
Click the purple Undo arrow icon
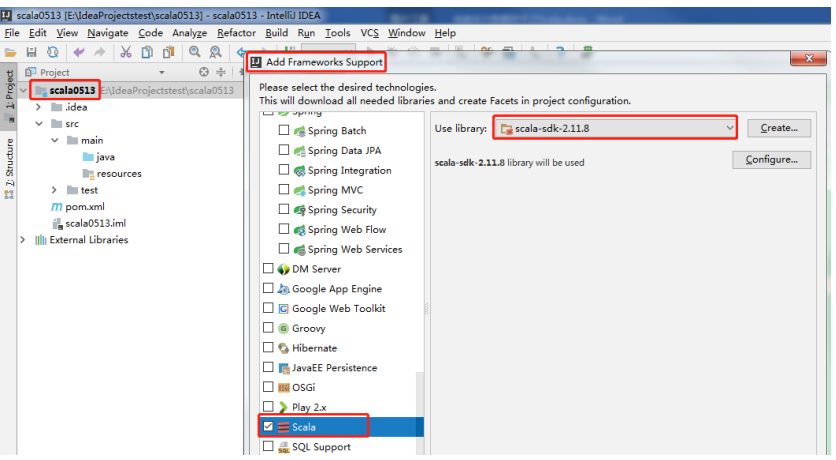point(79,52)
